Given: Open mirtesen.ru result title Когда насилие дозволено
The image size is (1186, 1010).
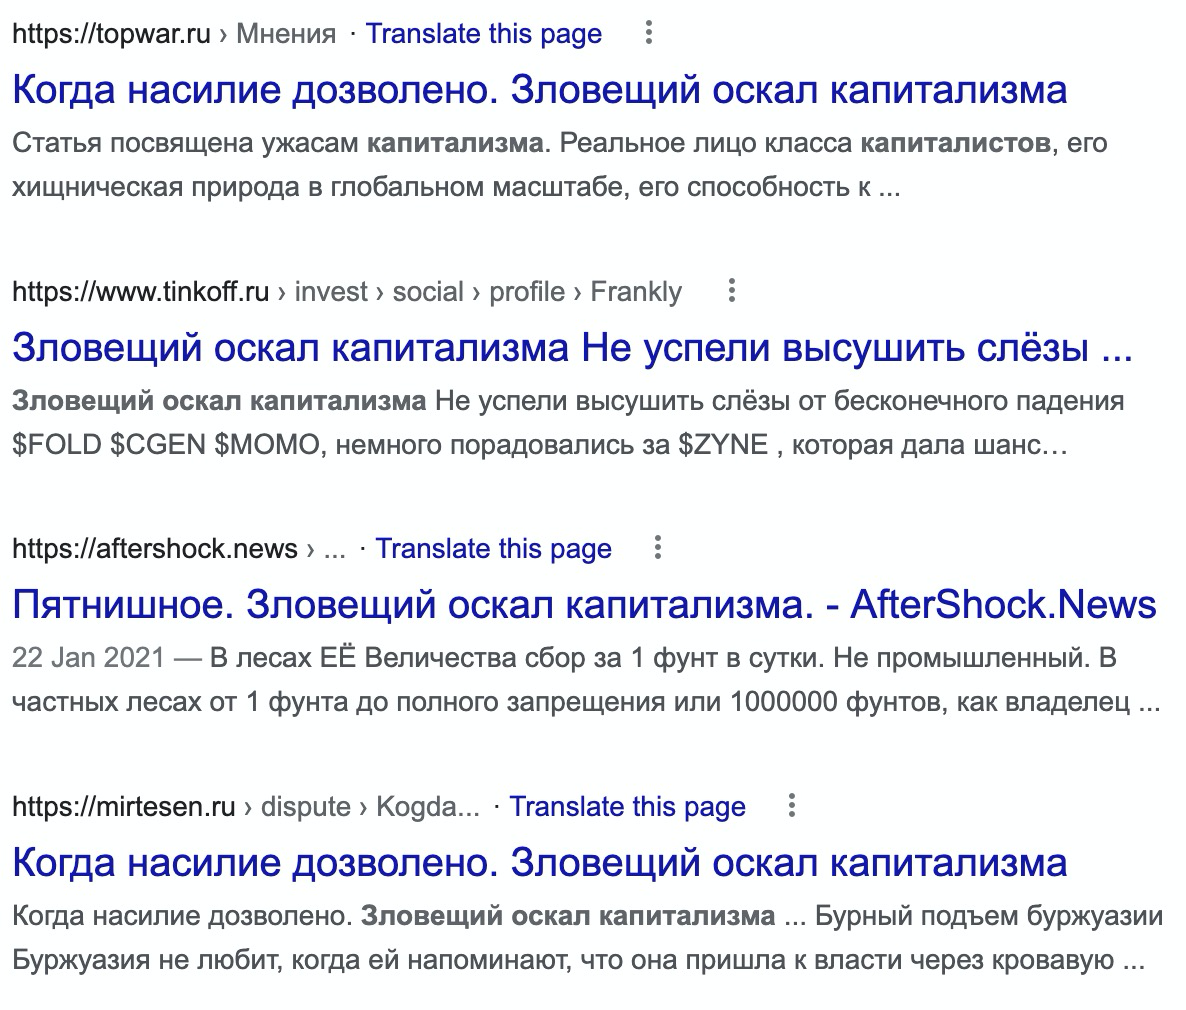Looking at the screenshot, I should pyautogui.click(x=540, y=862).
